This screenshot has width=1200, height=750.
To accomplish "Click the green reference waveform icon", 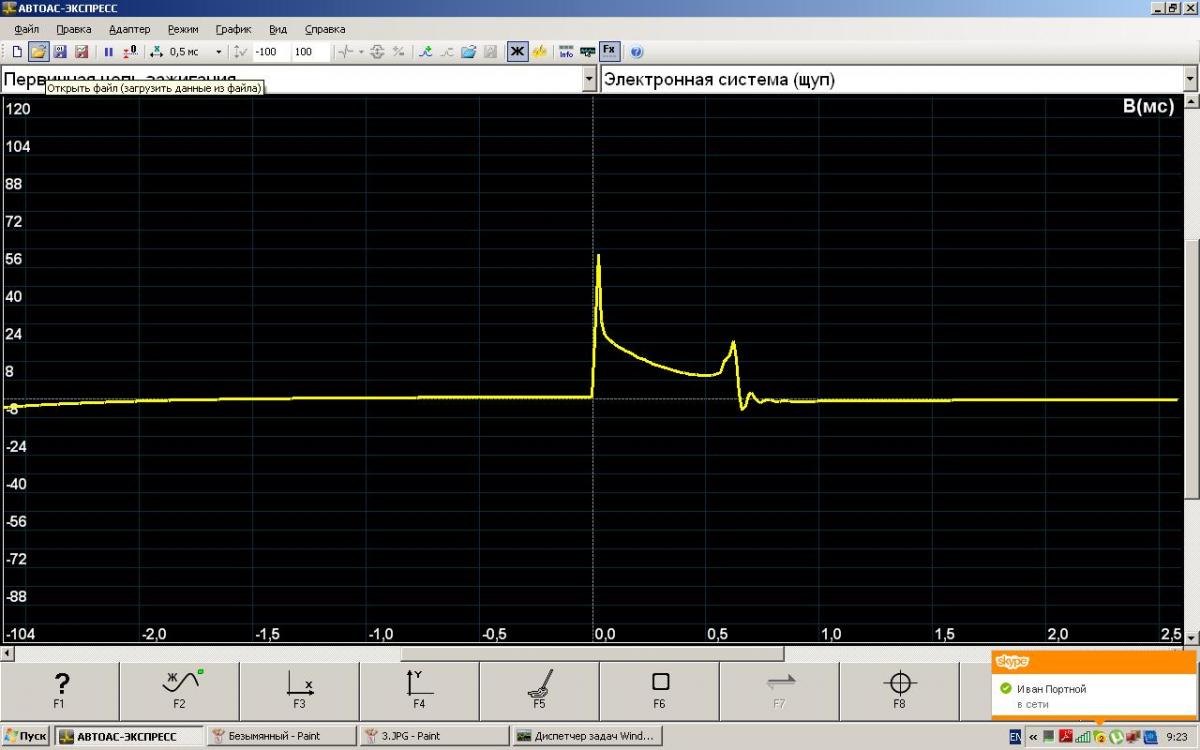I will 425,51.
